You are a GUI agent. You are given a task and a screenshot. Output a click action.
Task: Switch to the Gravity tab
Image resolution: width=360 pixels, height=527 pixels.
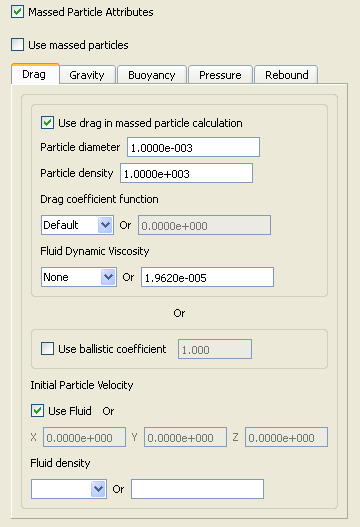(87, 75)
